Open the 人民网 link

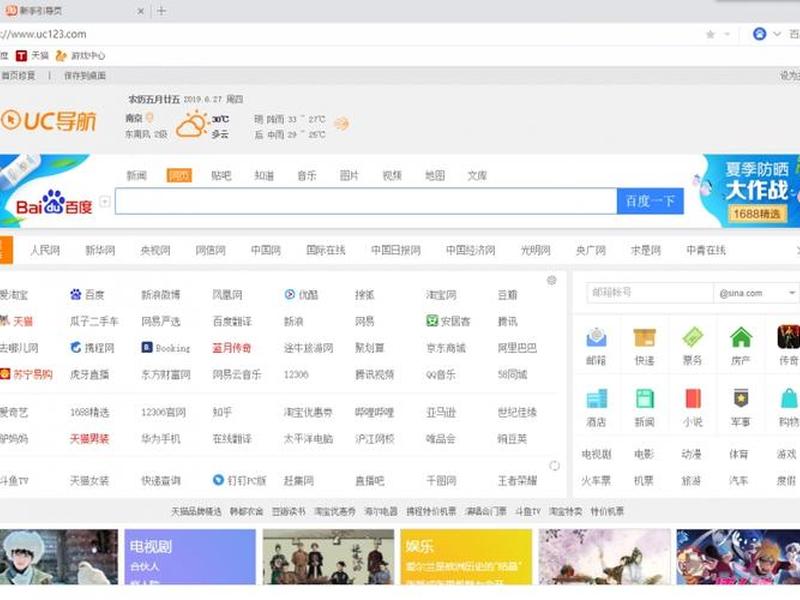click(x=45, y=250)
